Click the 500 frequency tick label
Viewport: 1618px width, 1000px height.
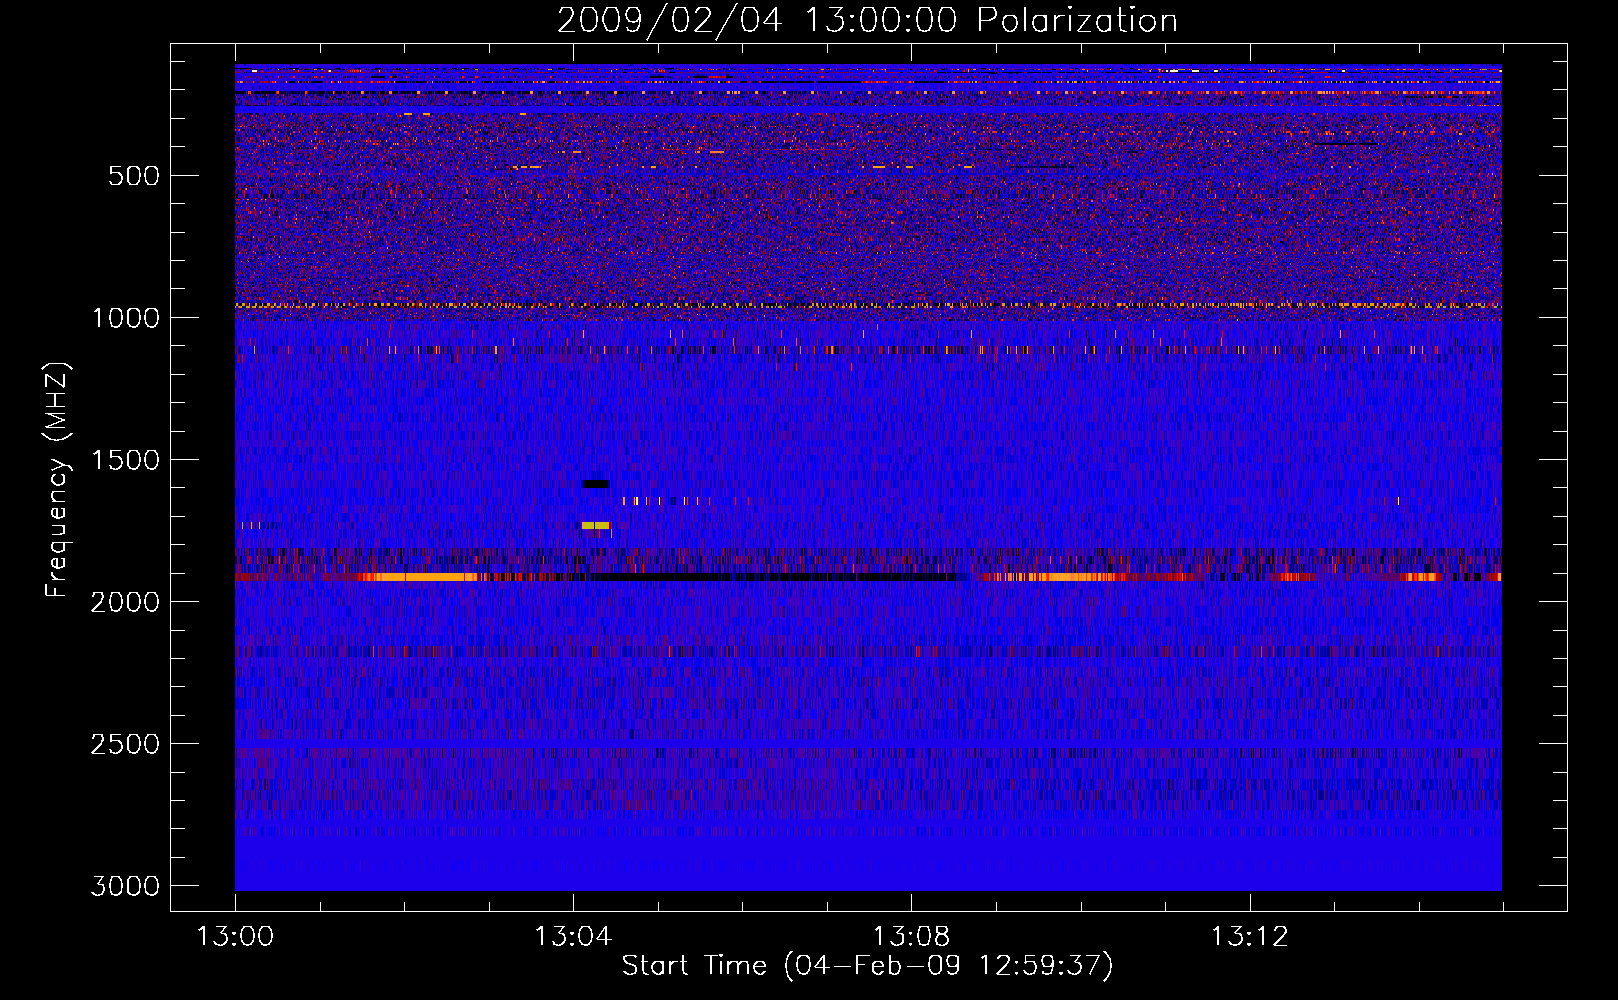point(134,176)
